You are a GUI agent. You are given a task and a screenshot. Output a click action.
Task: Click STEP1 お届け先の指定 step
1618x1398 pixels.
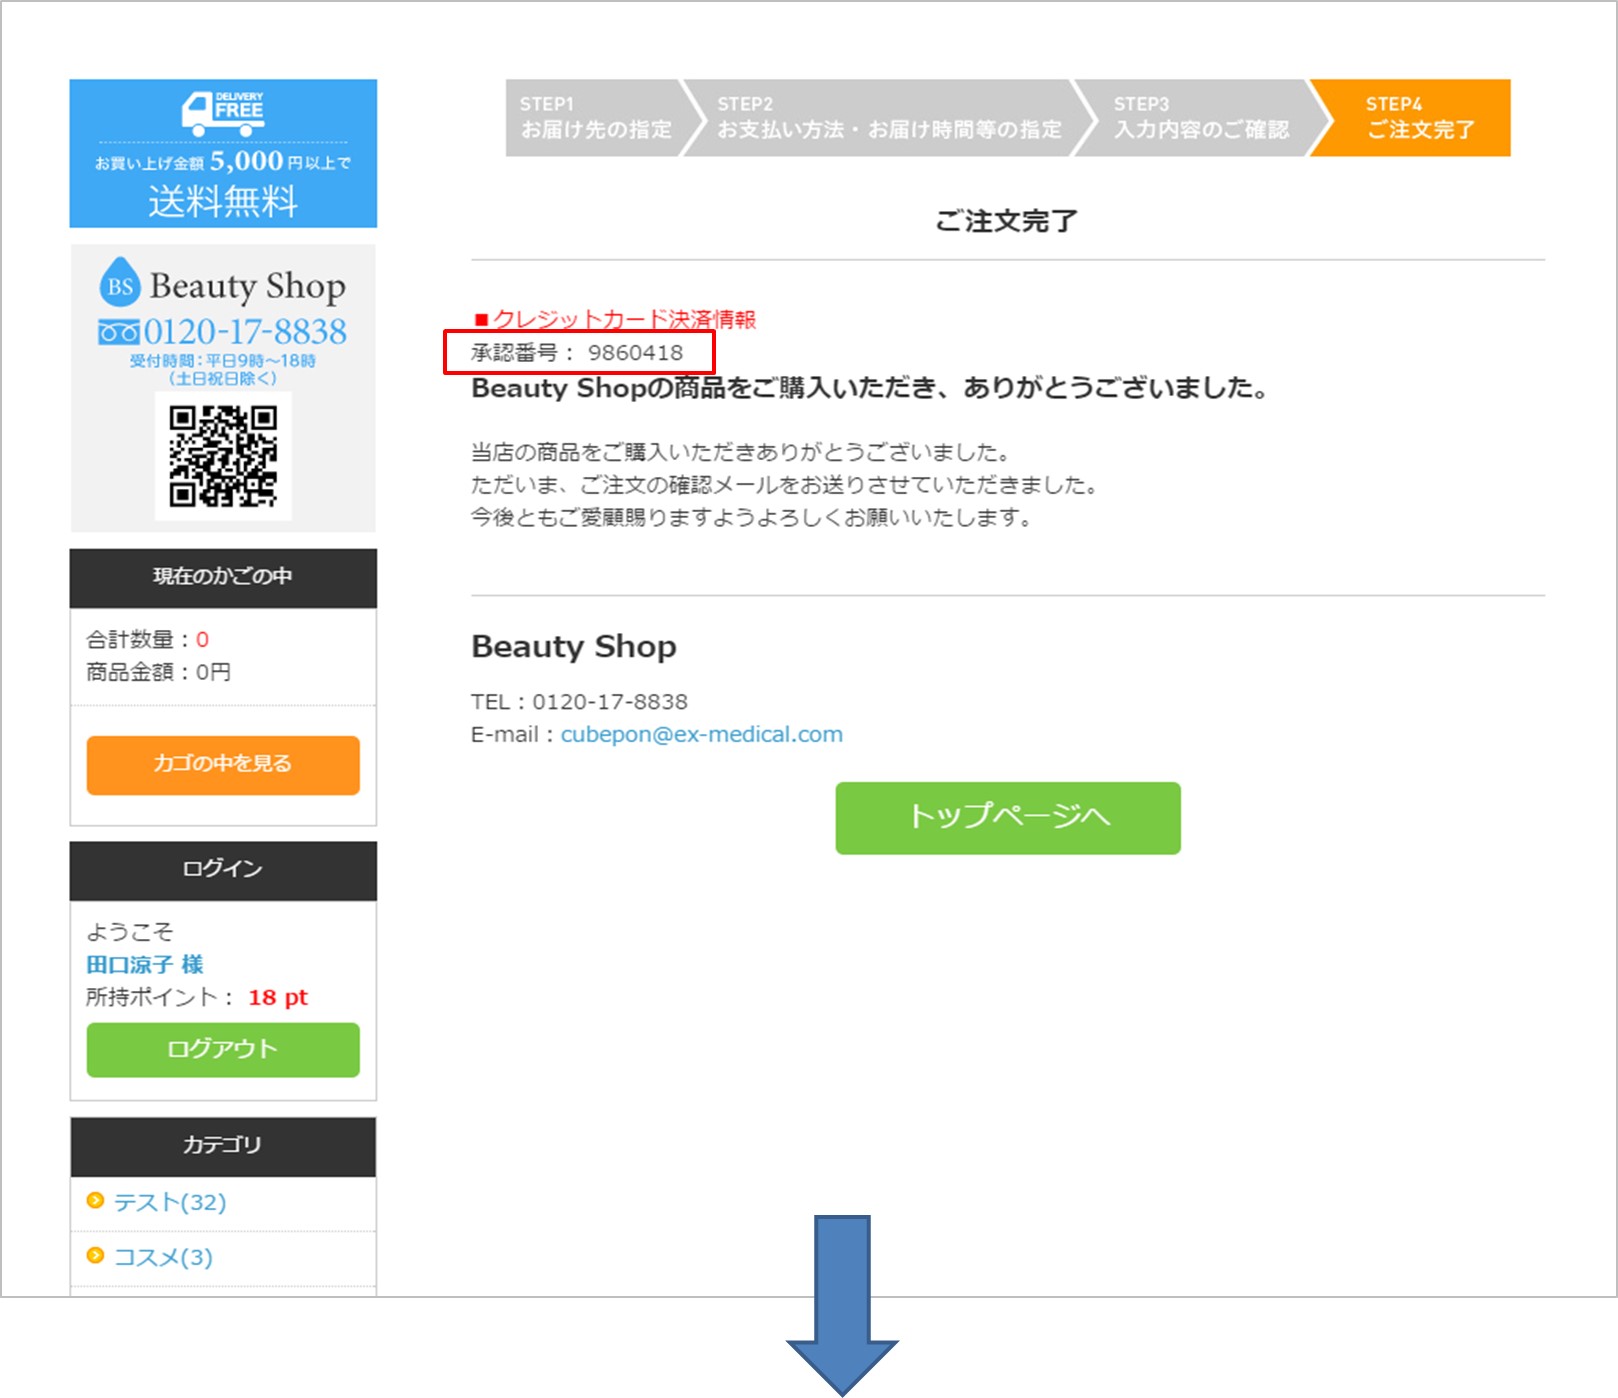[x=596, y=118]
